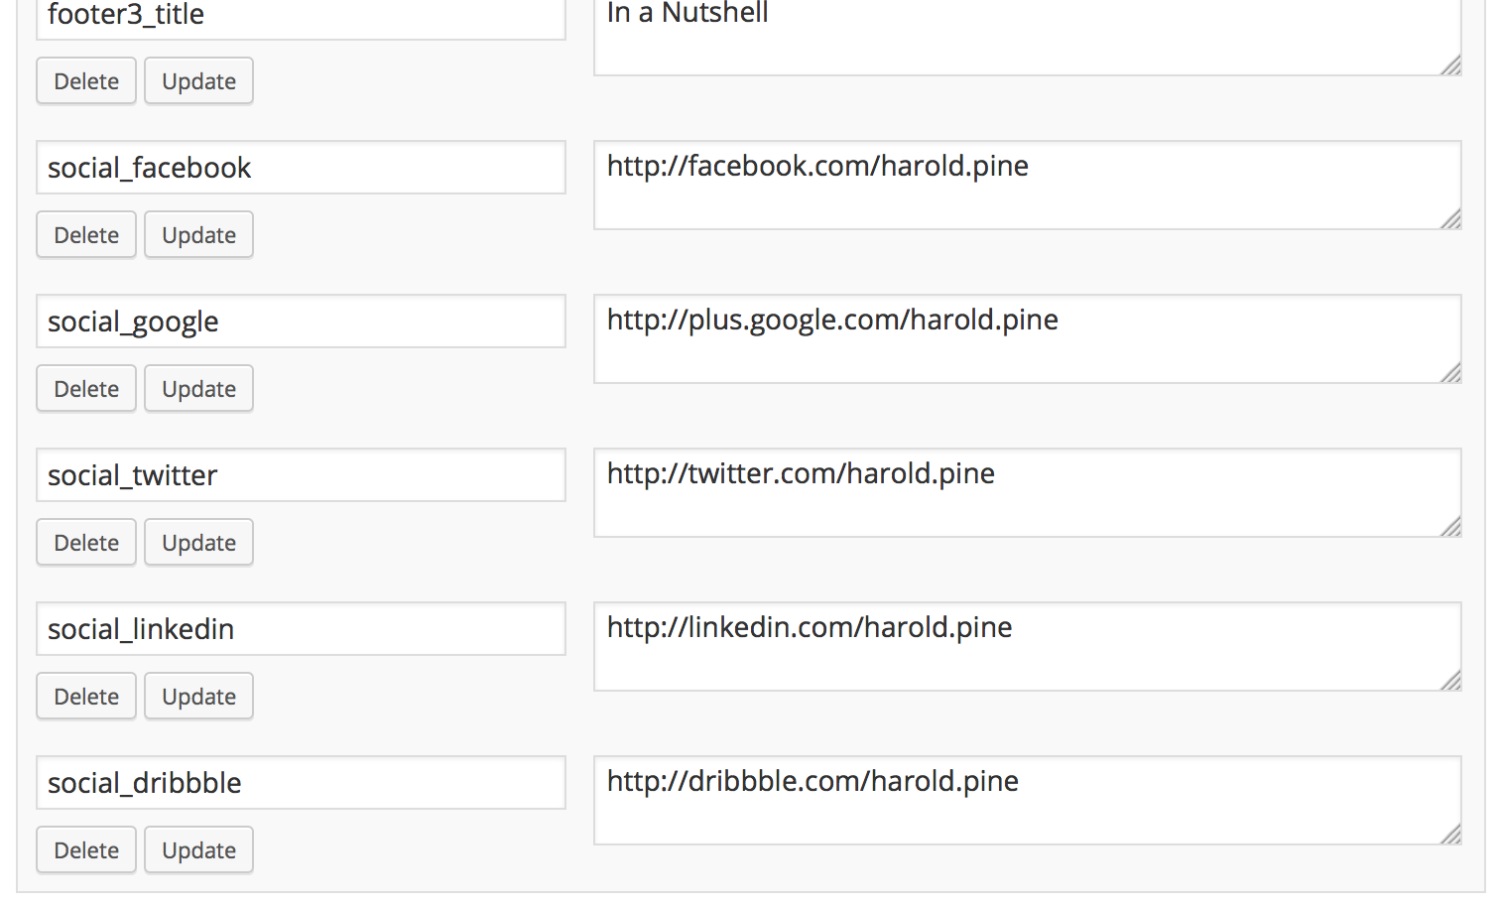
Task: Update the footer3_title custom field
Action: (198, 81)
